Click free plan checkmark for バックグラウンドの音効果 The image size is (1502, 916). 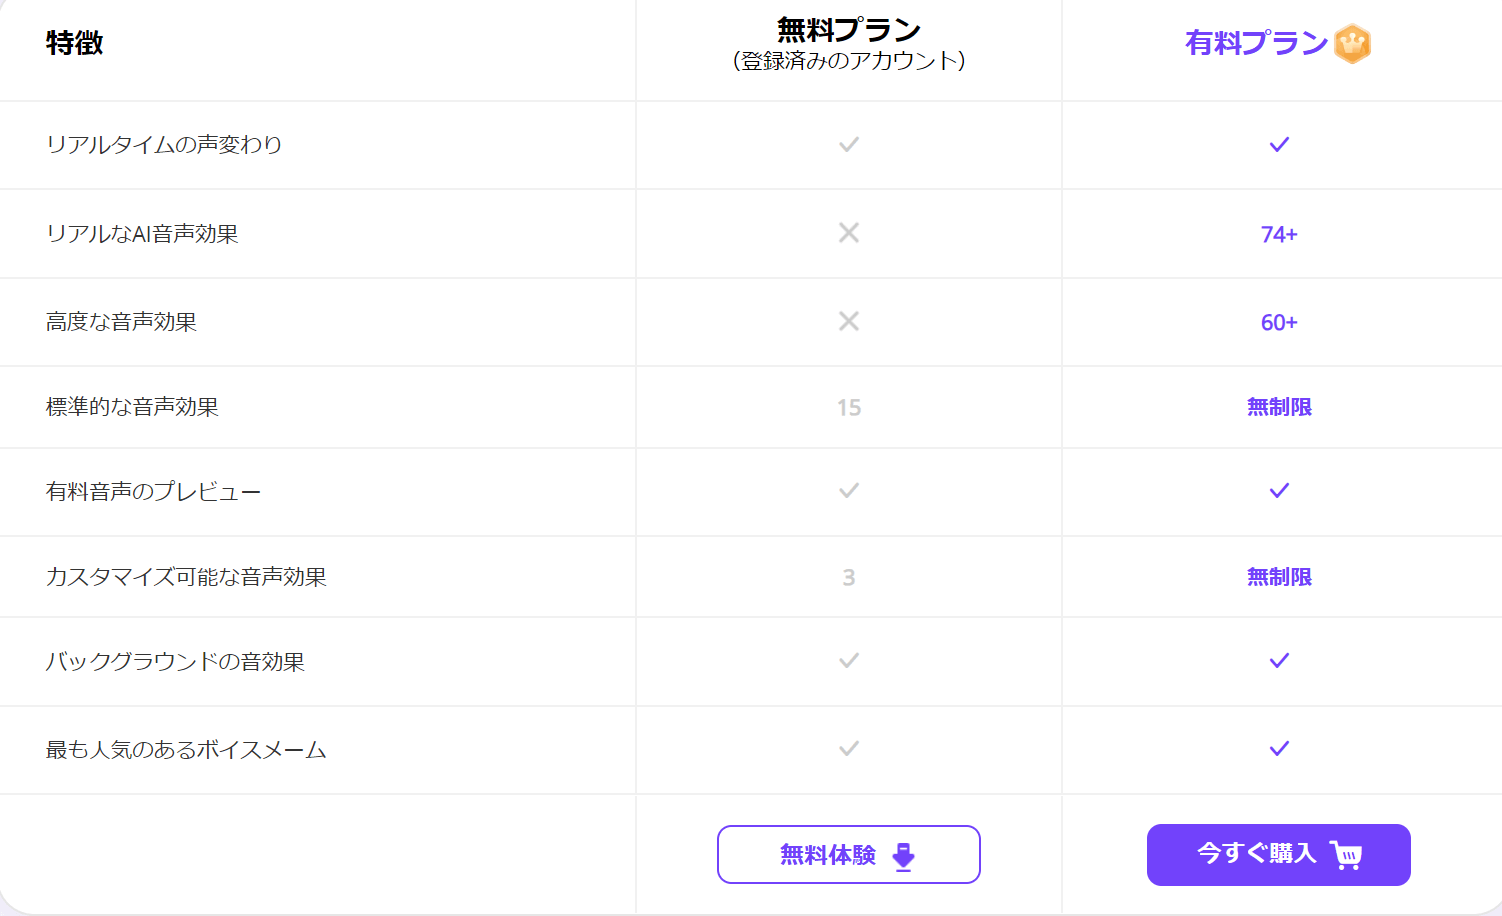click(849, 661)
